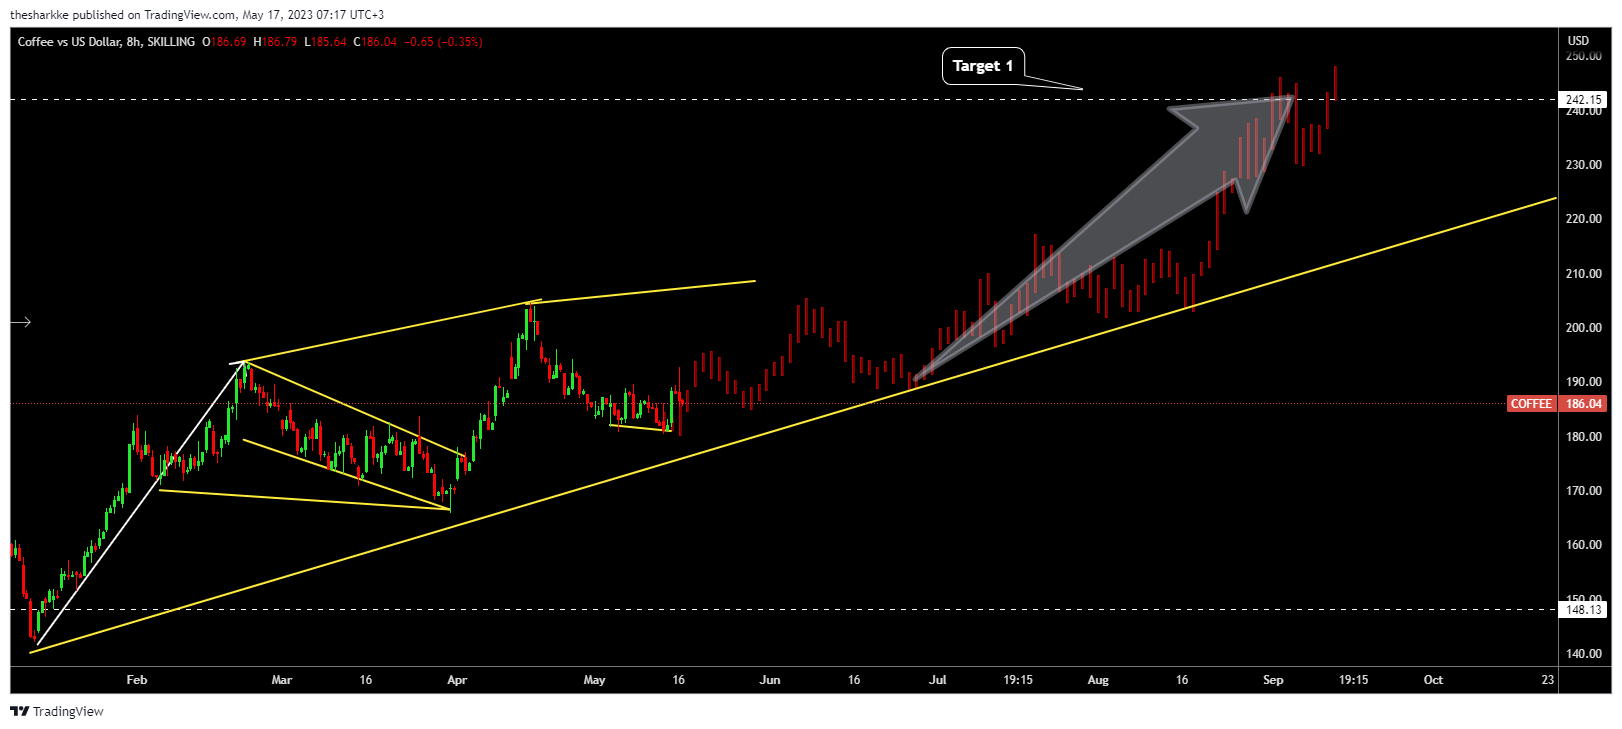The image size is (1622, 729).
Task: Click the Apr label on the time axis
Action: 457,680
